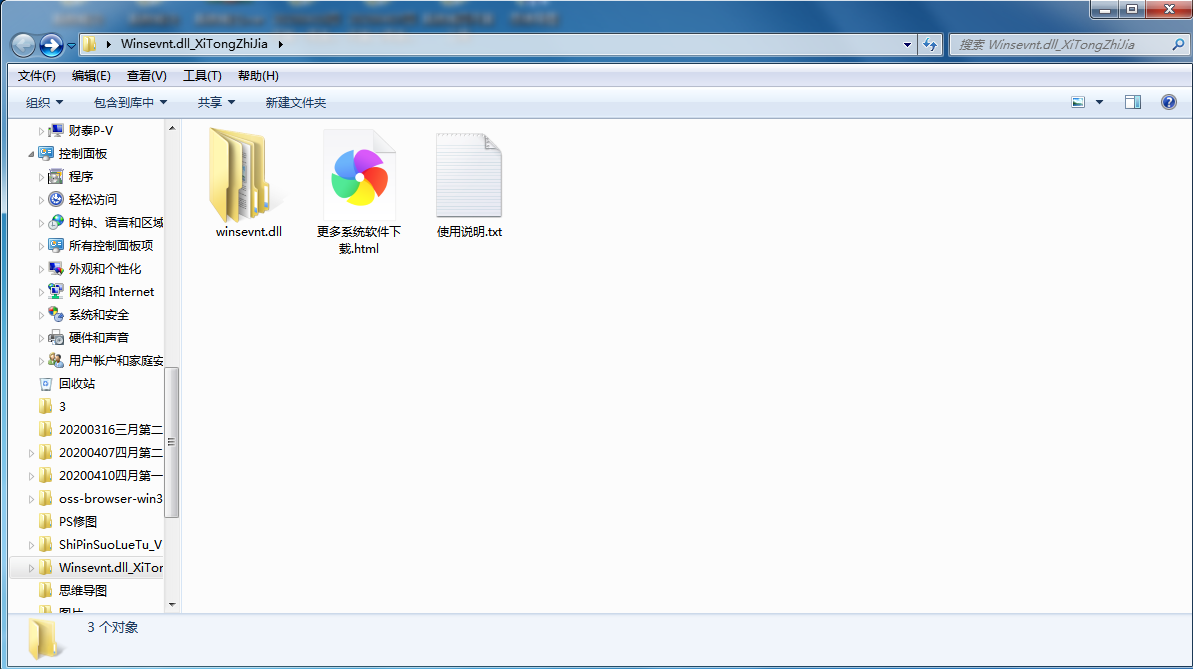This screenshot has height=669, width=1193.
Task: Open the 共享 dropdown
Action: (216, 102)
